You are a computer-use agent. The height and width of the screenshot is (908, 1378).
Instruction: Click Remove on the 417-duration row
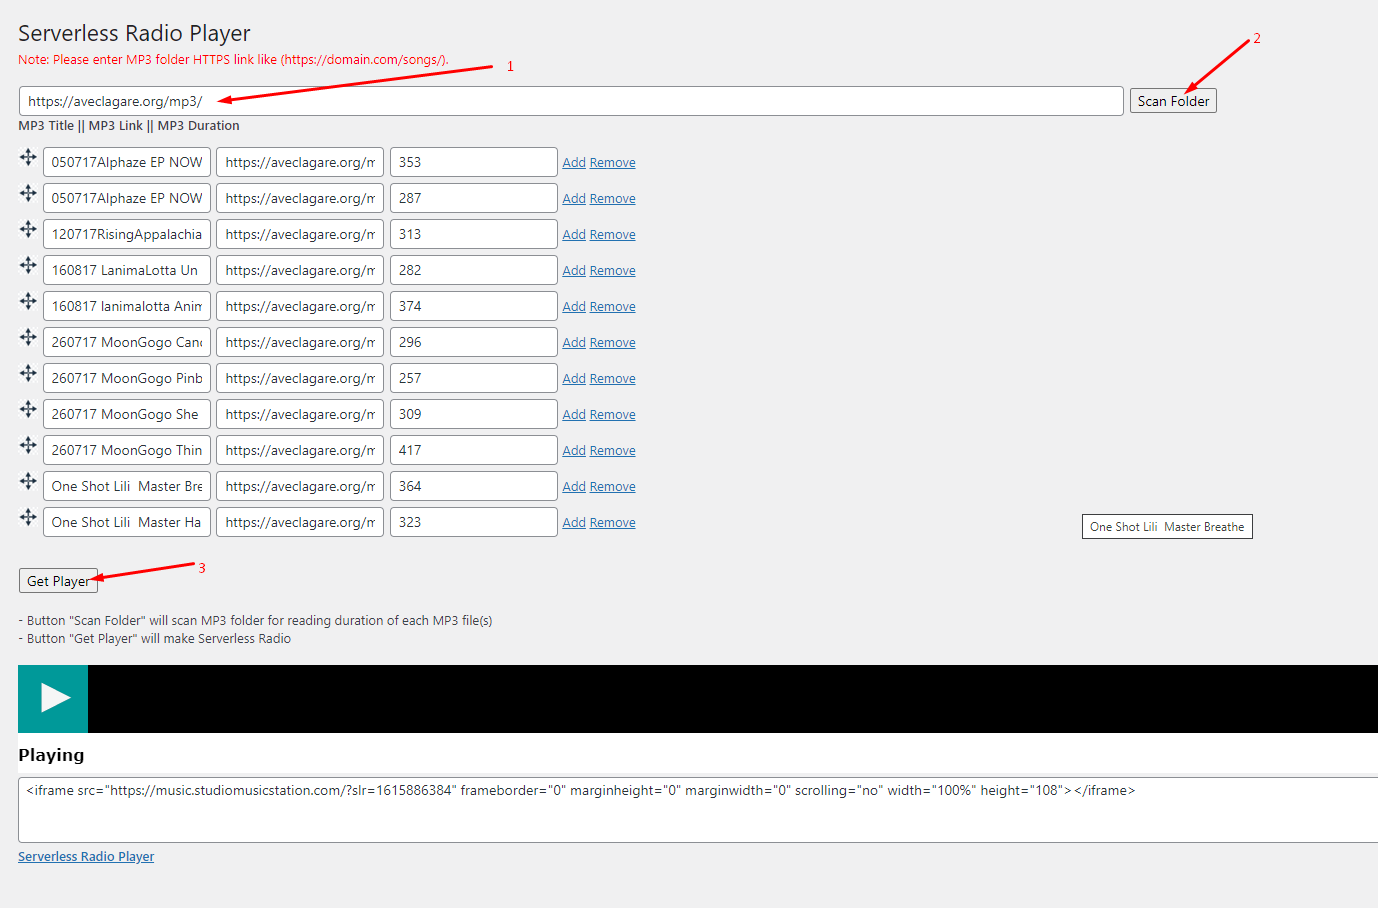(x=612, y=451)
